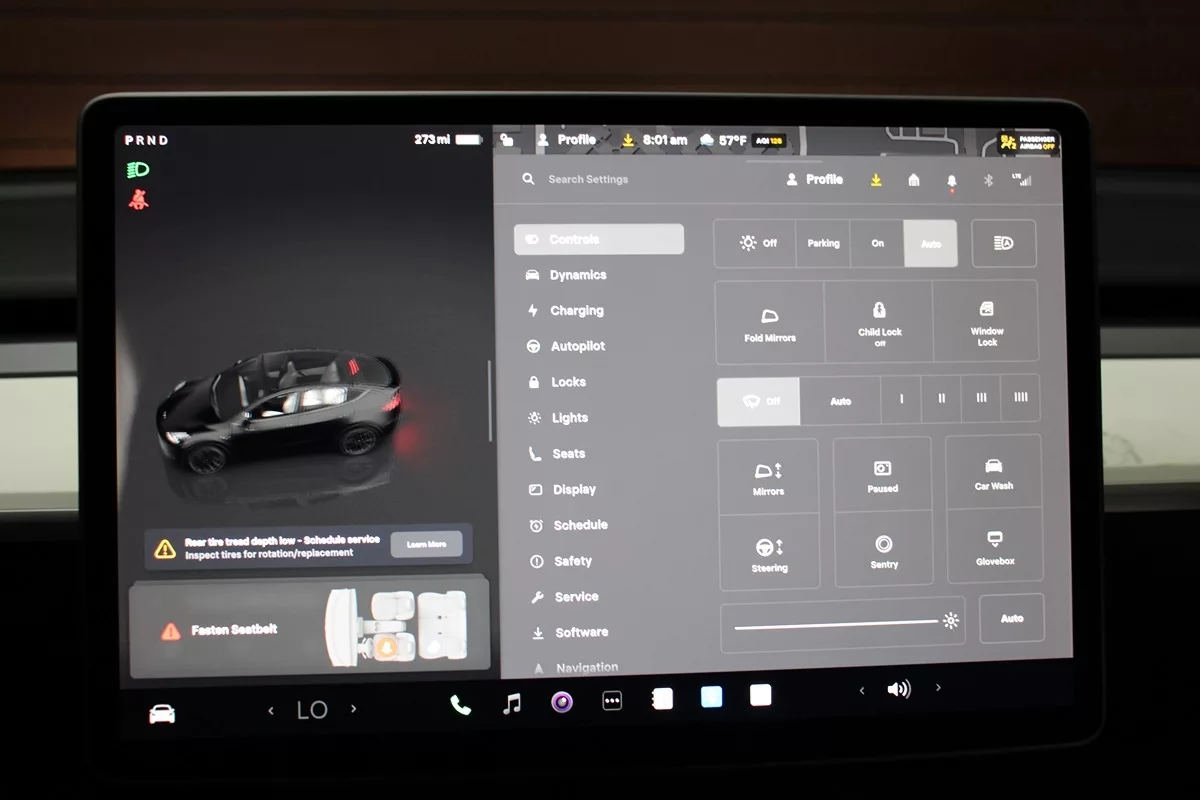
Task: Decrease volume with left chevron
Action: click(x=862, y=689)
